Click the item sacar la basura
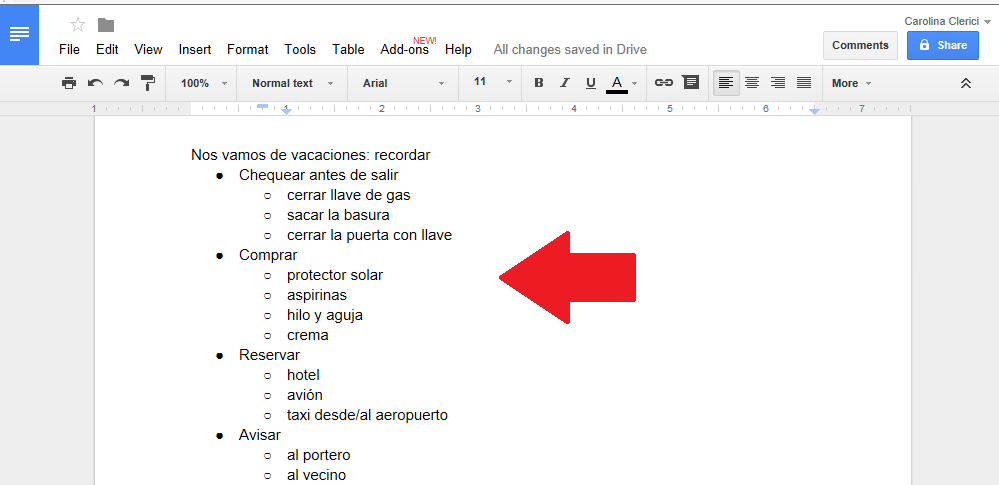999x485 pixels. (x=338, y=215)
